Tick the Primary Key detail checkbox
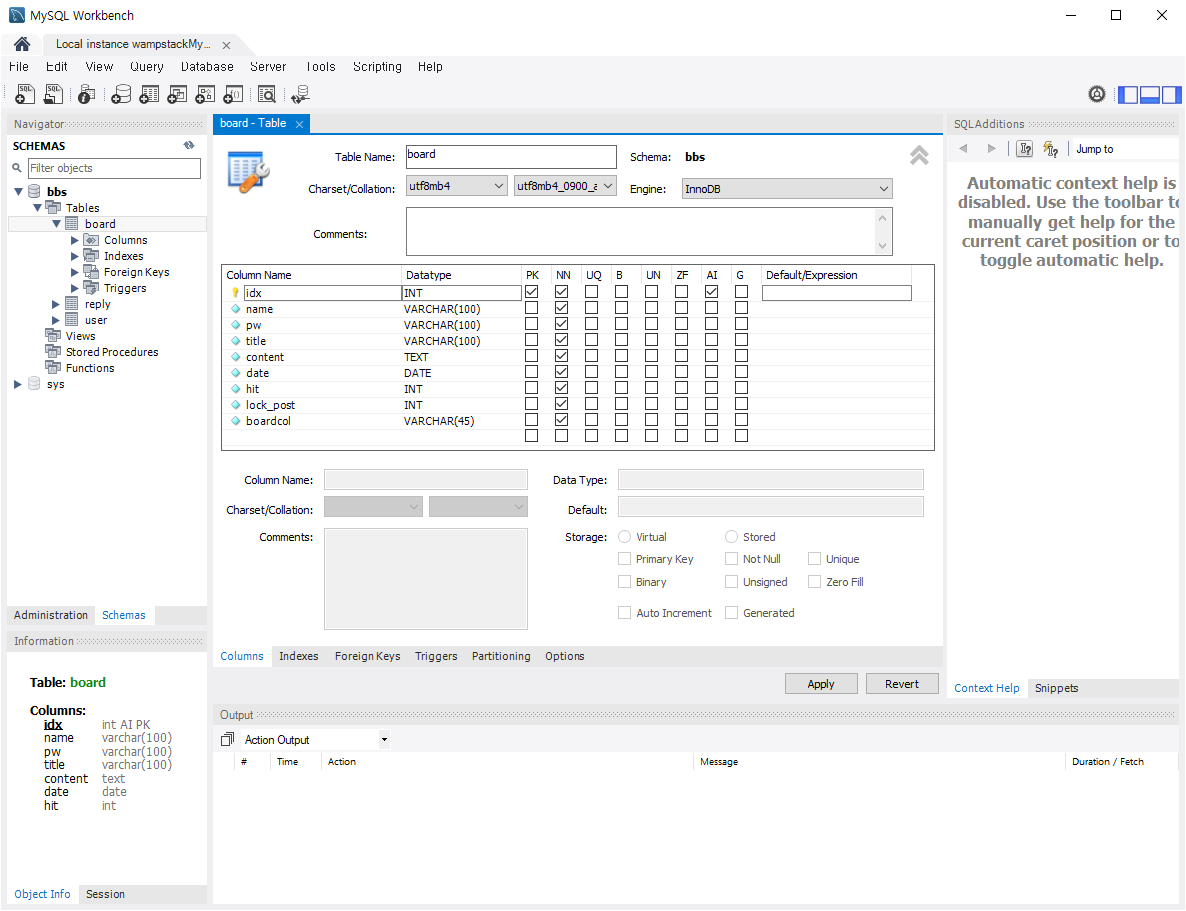The width and height of the screenshot is (1186, 911). [624, 558]
